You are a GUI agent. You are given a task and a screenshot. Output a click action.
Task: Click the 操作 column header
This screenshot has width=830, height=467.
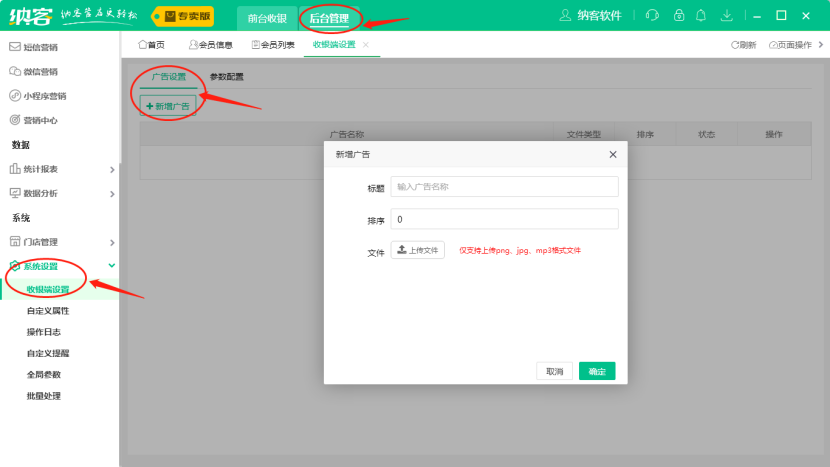pyautogui.click(x=774, y=134)
